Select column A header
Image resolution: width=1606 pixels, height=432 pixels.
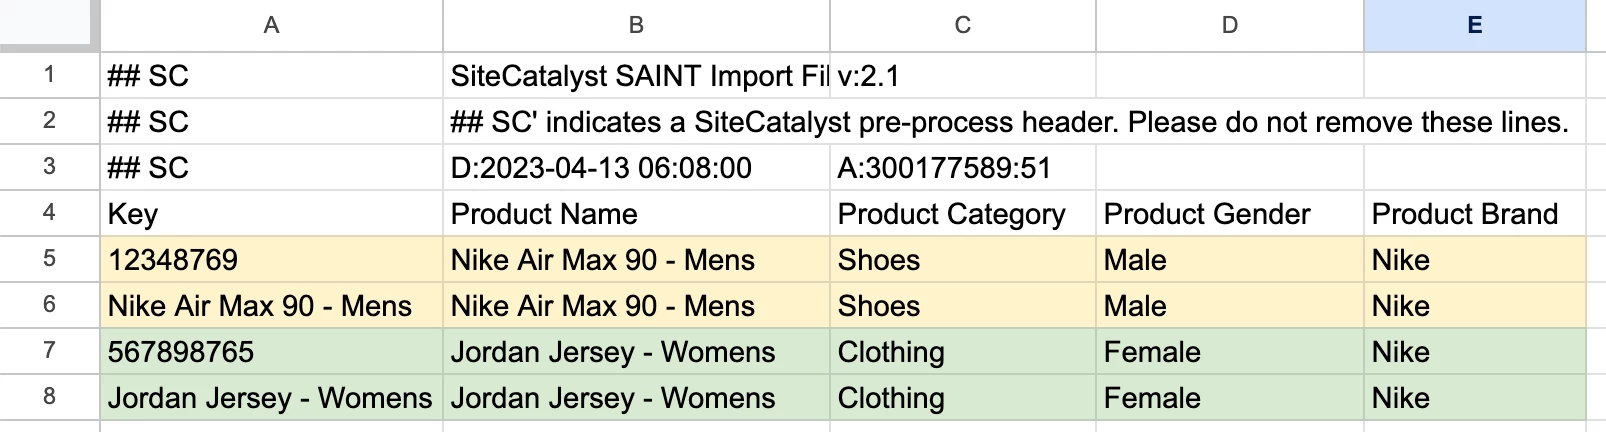pos(271,25)
